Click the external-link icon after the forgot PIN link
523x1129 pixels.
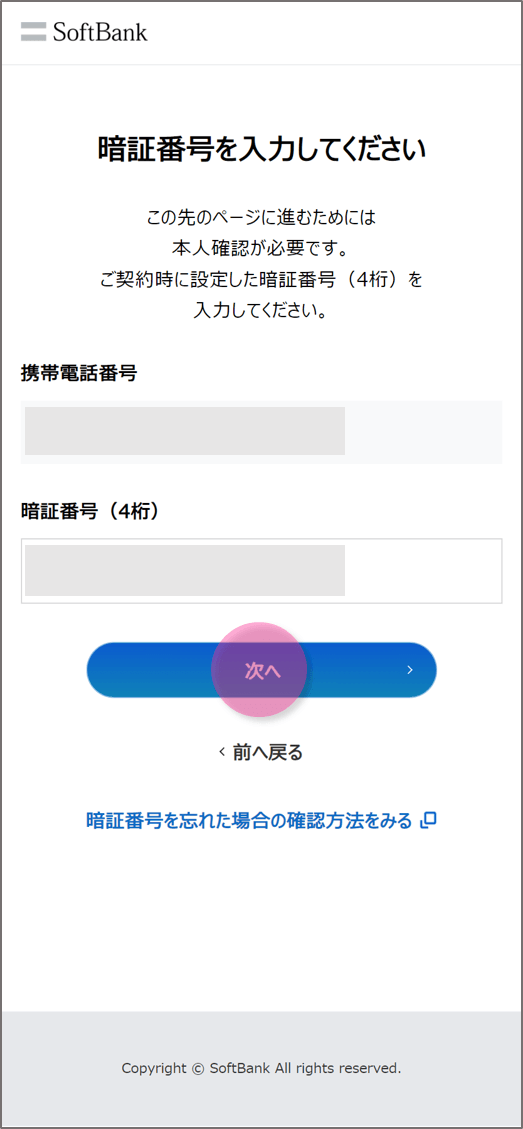(429, 820)
